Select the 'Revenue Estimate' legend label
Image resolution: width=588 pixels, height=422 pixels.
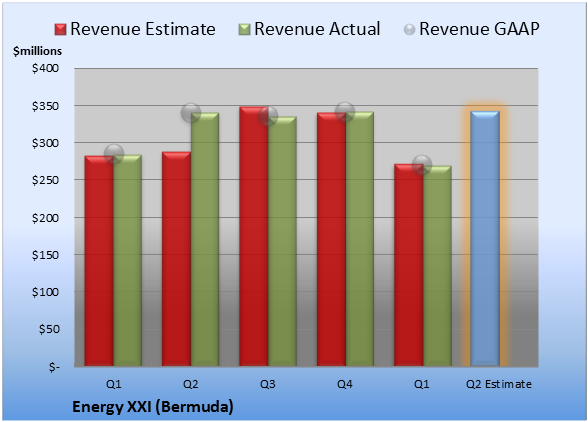pos(143,29)
